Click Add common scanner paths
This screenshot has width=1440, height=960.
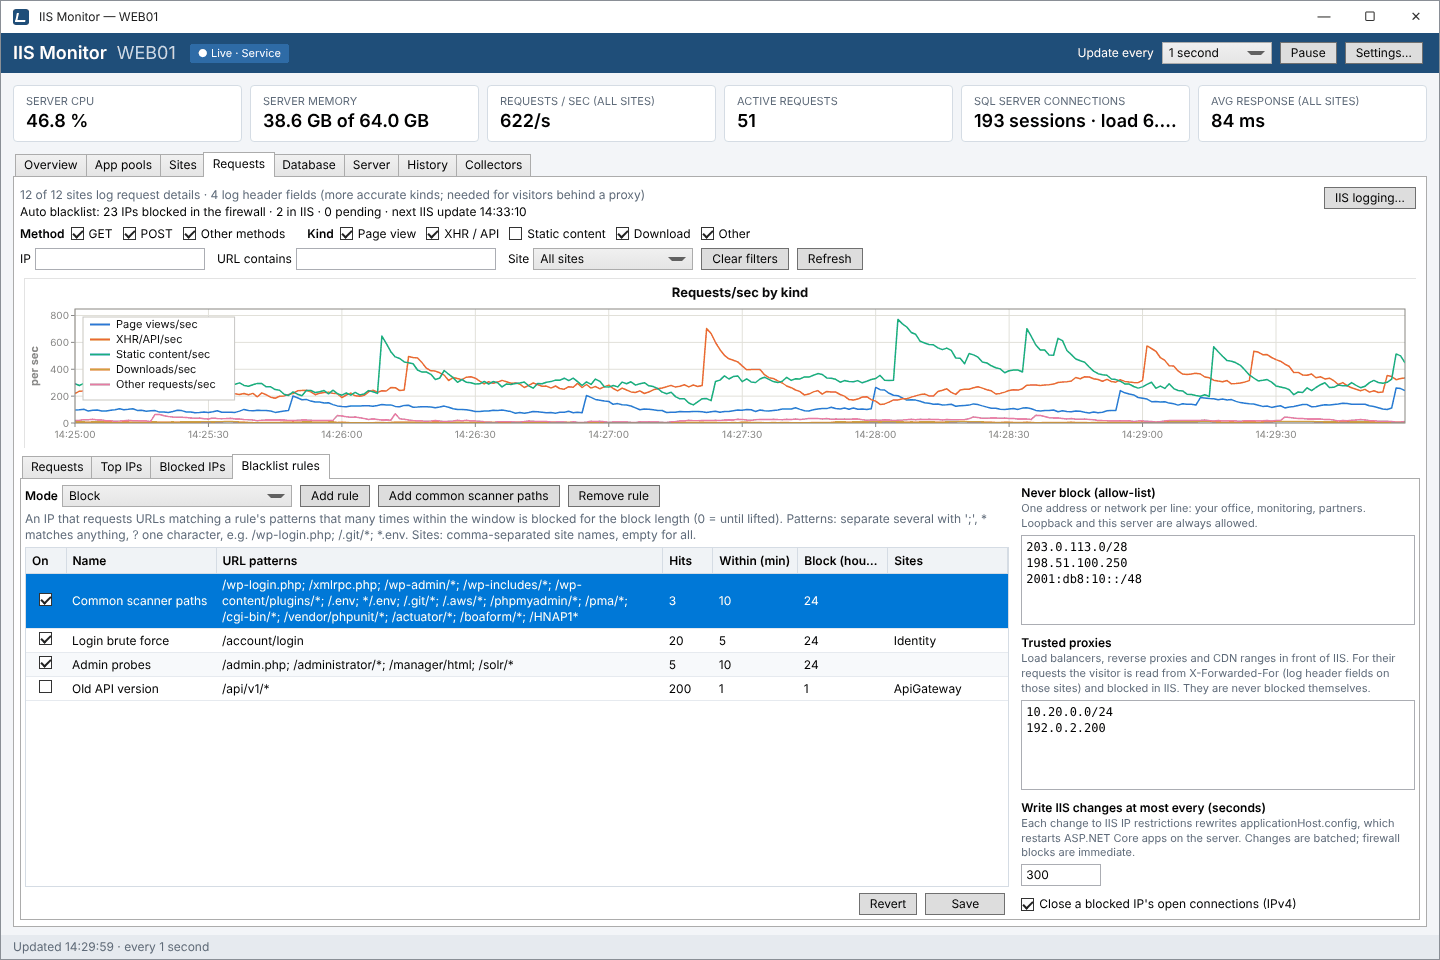[x=469, y=496]
